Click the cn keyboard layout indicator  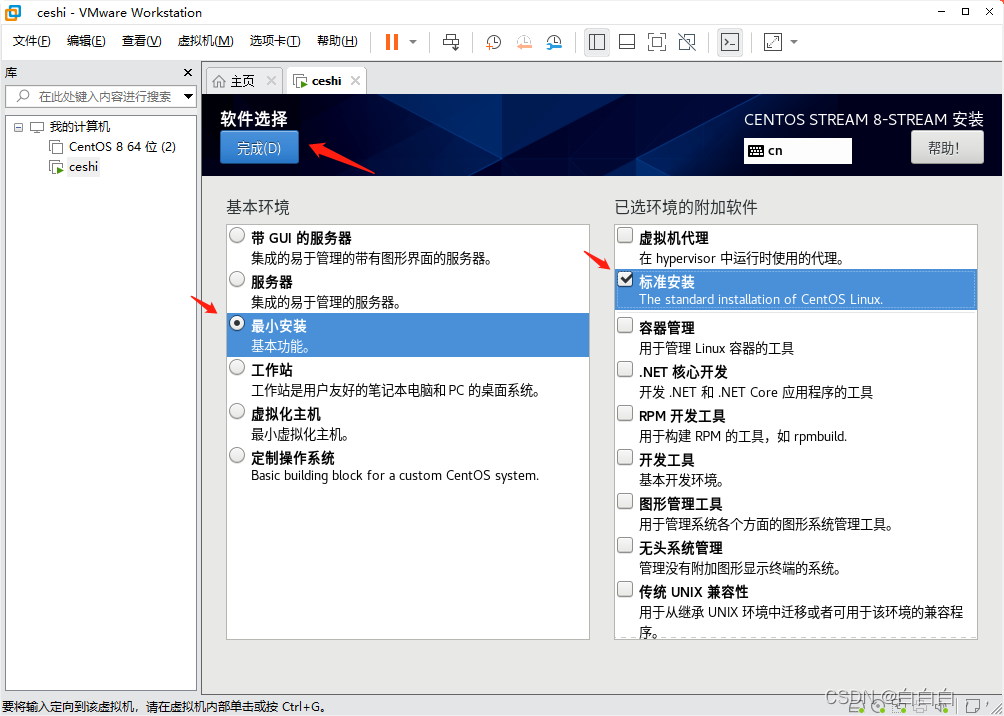798,151
